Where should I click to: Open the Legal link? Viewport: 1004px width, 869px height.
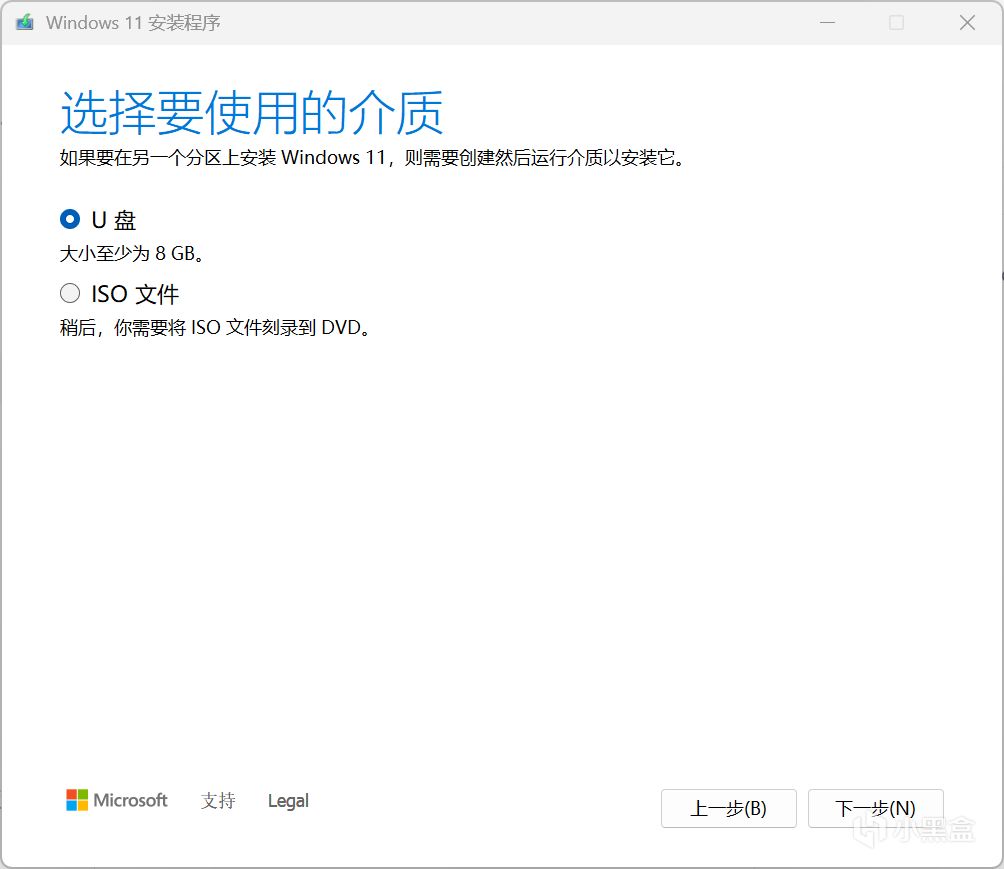[288, 800]
